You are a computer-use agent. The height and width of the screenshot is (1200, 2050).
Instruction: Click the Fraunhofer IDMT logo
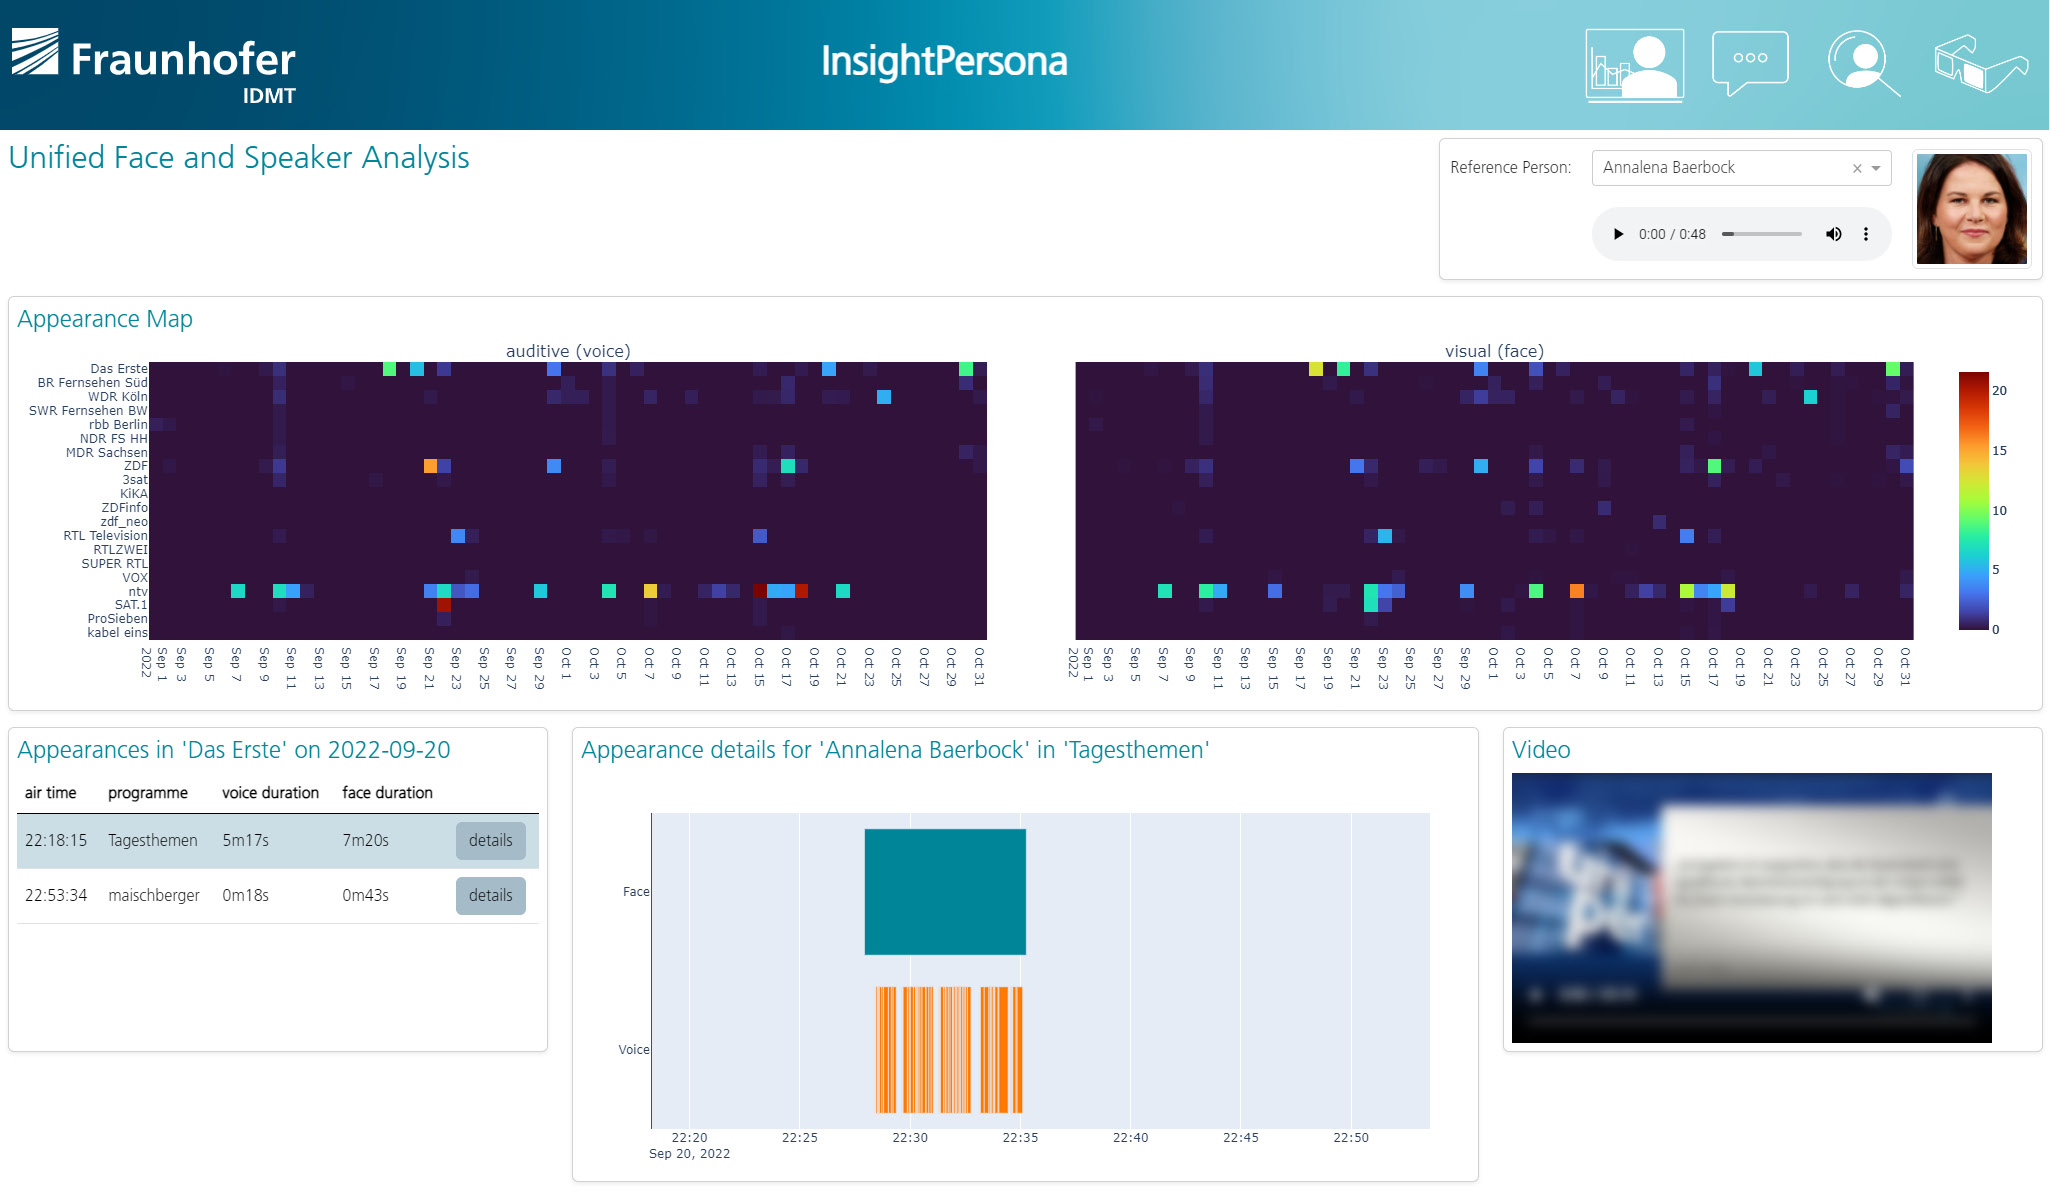click(x=154, y=65)
